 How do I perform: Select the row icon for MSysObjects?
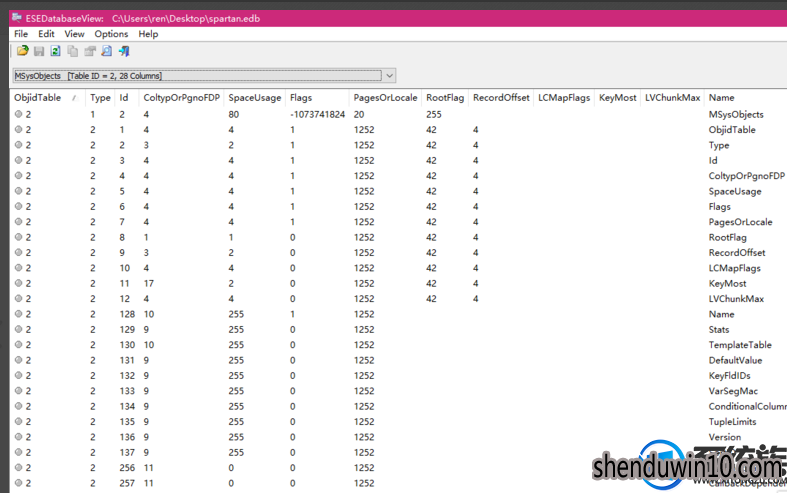pyautogui.click(x=19, y=114)
